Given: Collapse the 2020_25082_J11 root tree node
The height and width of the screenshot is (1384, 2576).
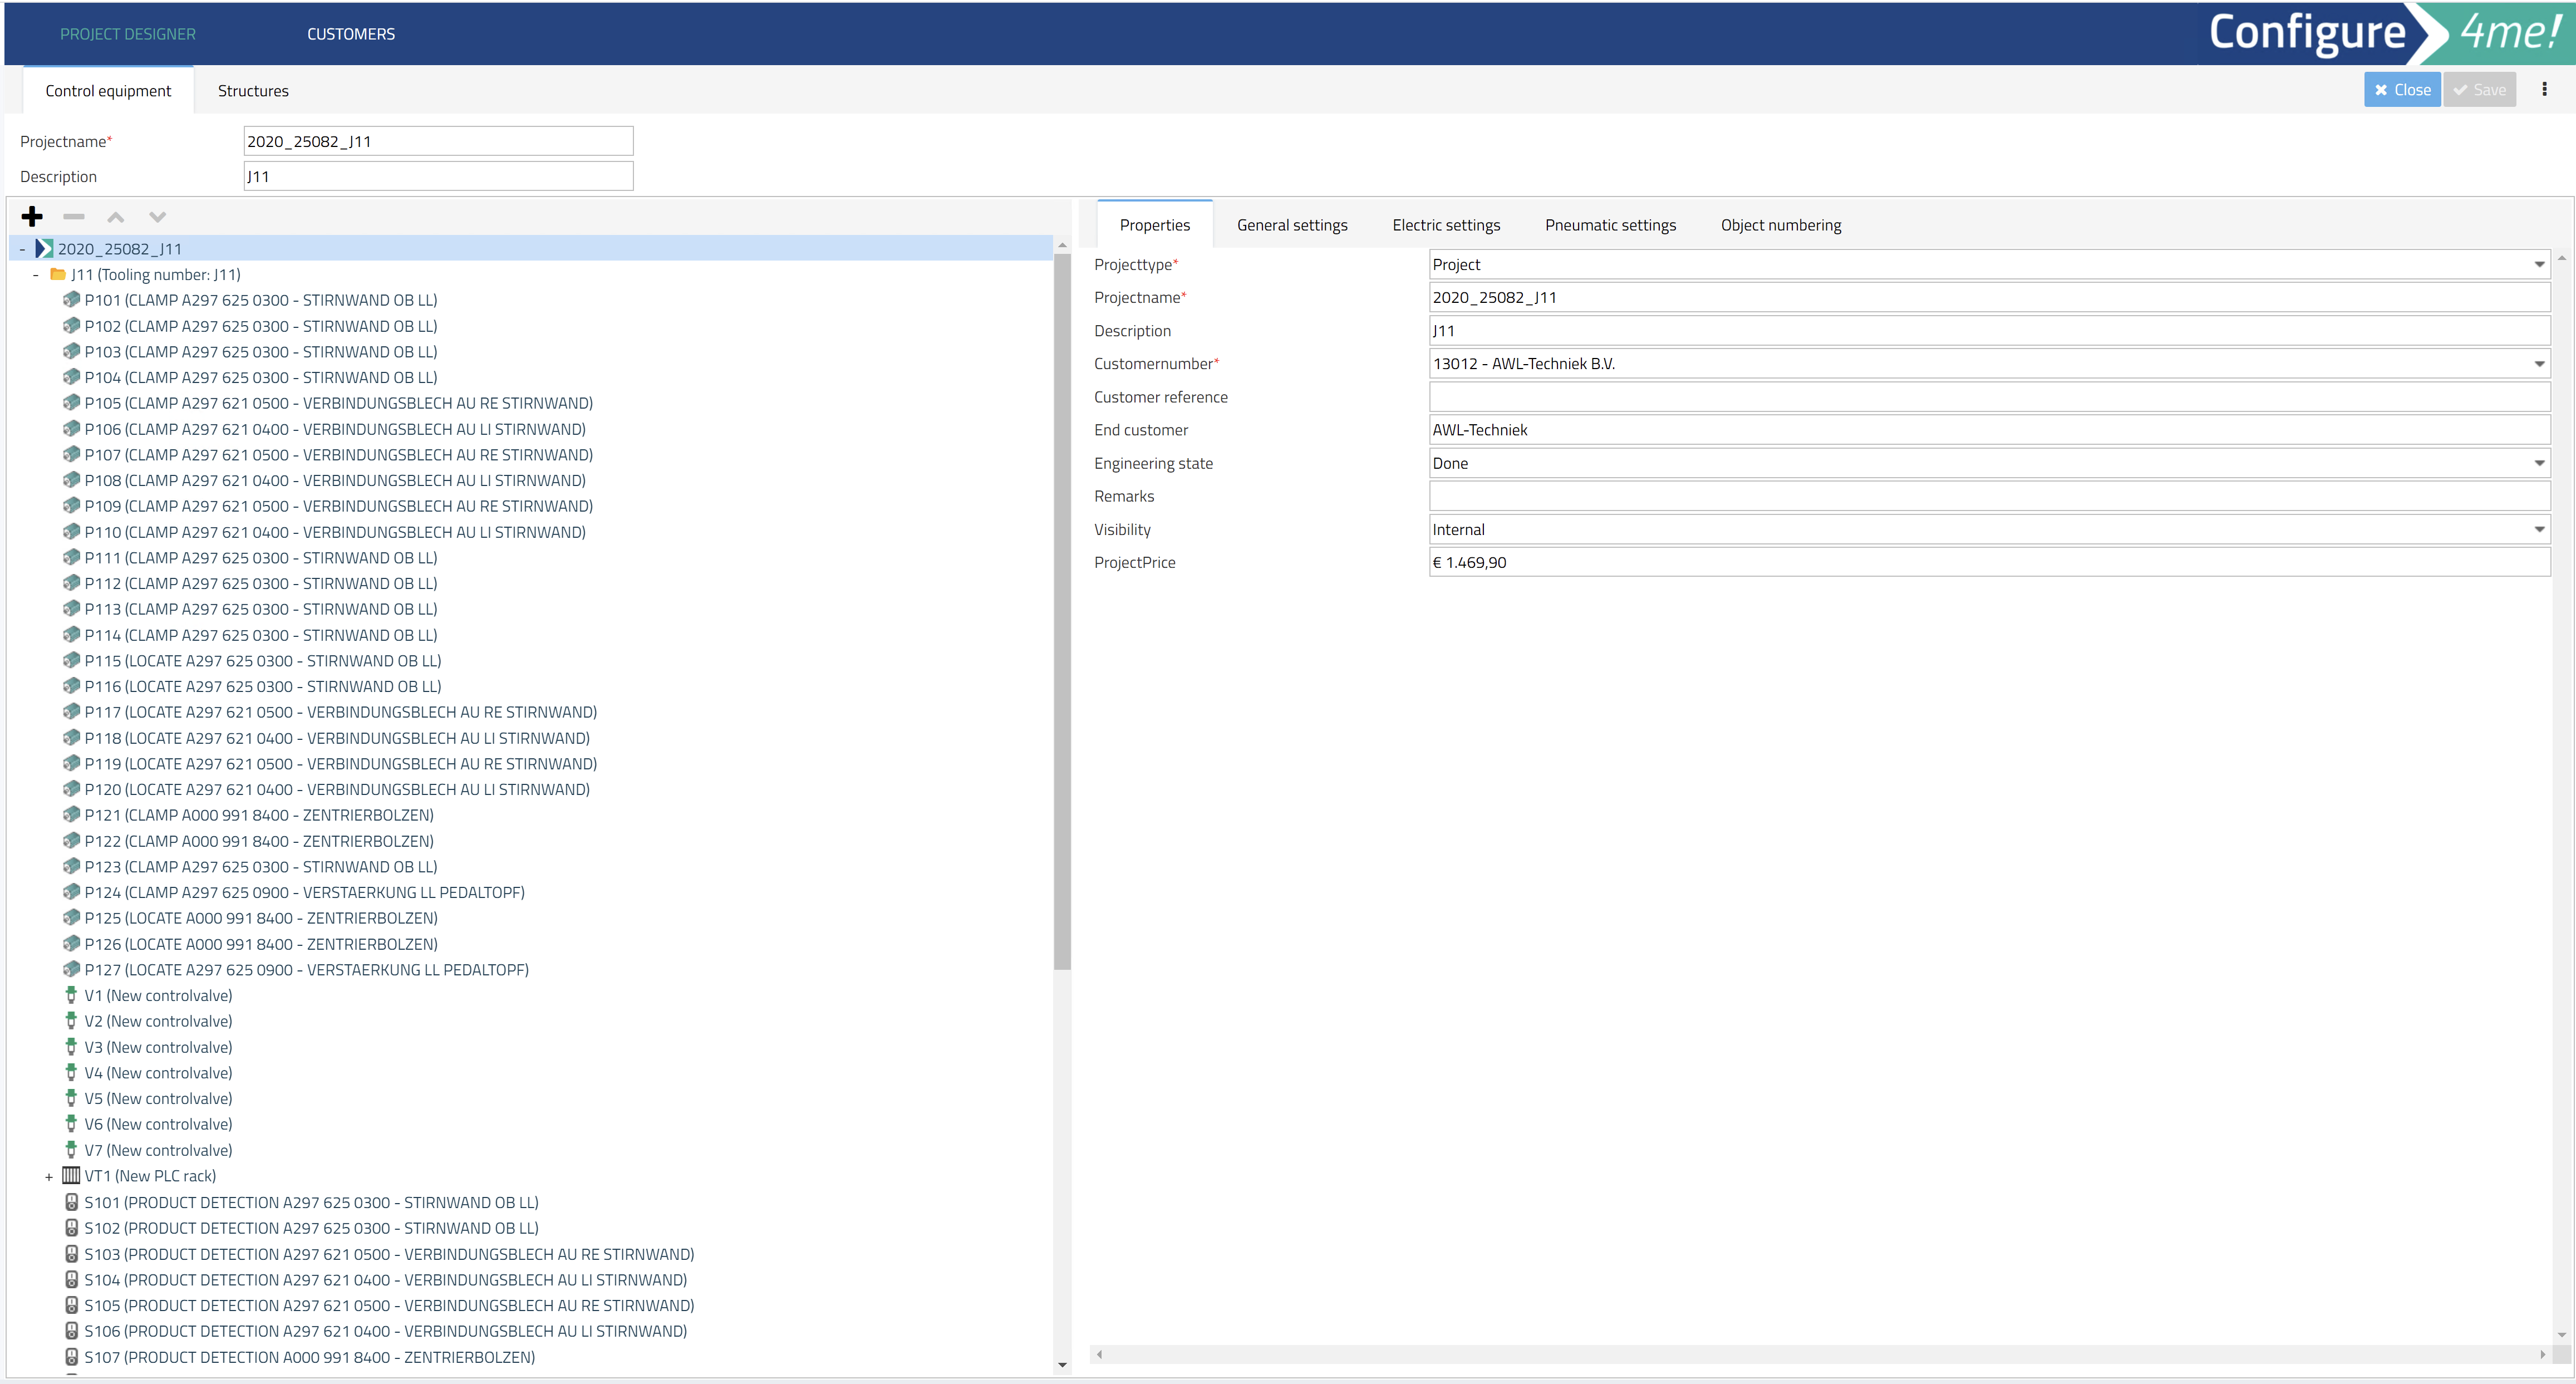Looking at the screenshot, I should tap(22, 249).
